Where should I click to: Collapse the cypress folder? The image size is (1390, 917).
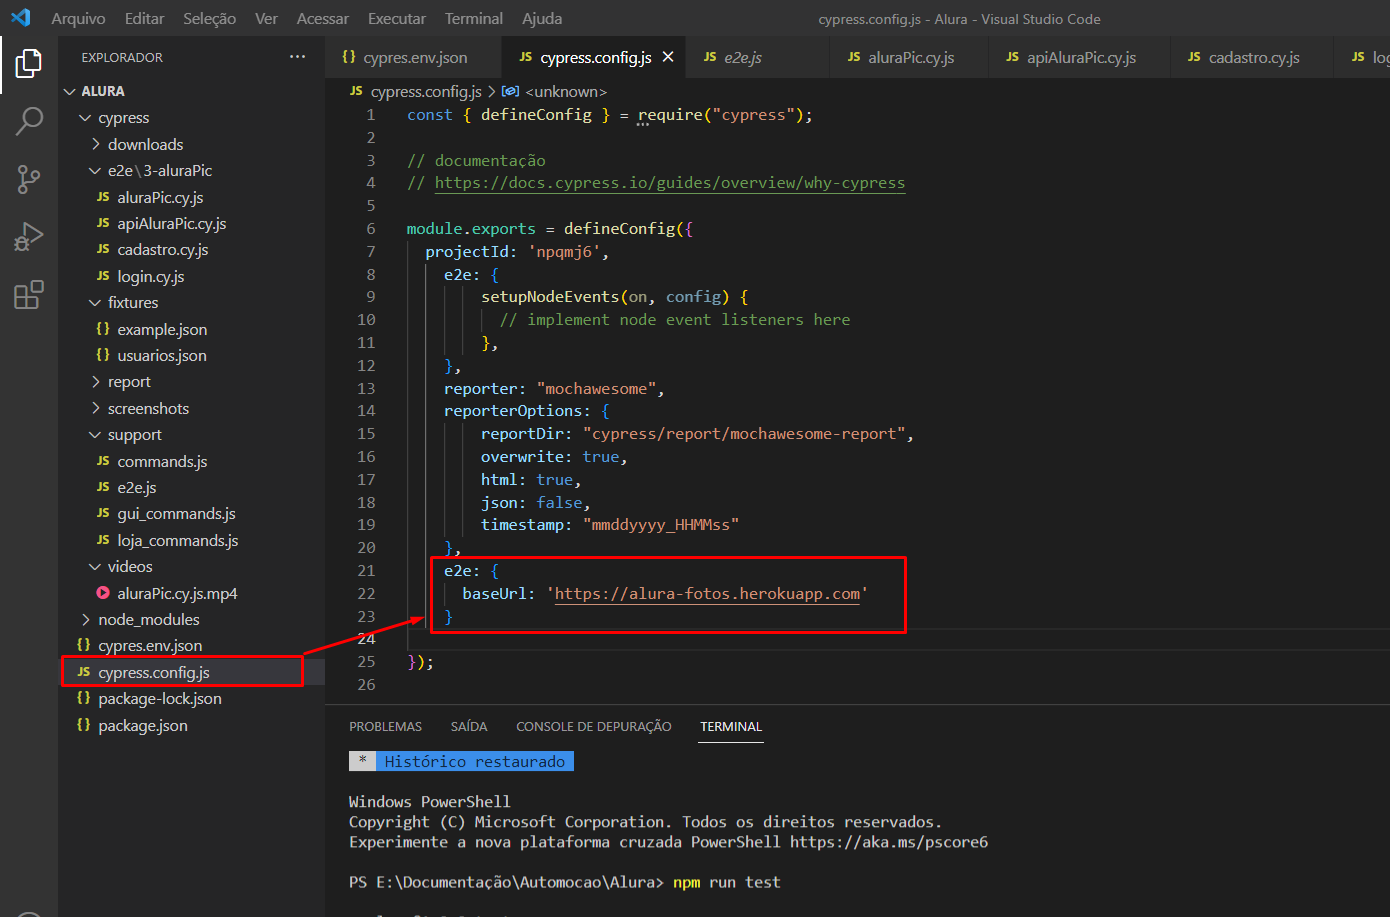tap(86, 118)
